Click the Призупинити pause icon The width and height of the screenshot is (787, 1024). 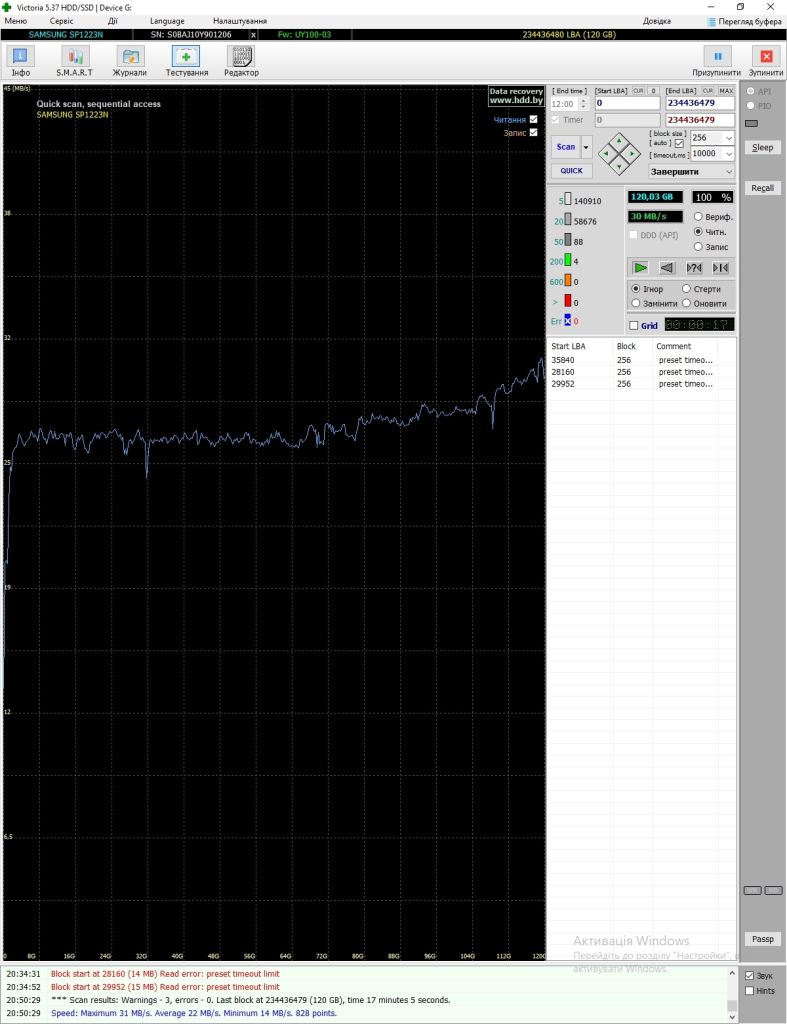pyautogui.click(x=717, y=56)
